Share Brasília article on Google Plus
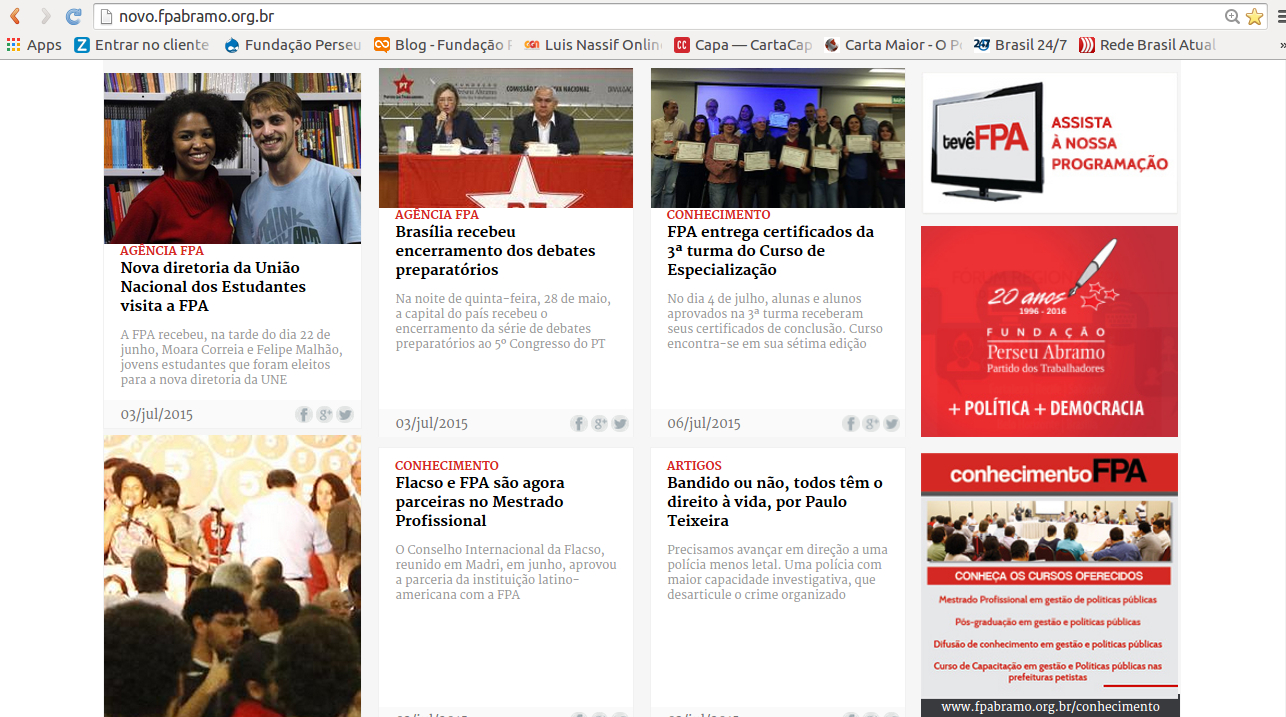Viewport: 1286px width, 717px height. click(x=599, y=424)
